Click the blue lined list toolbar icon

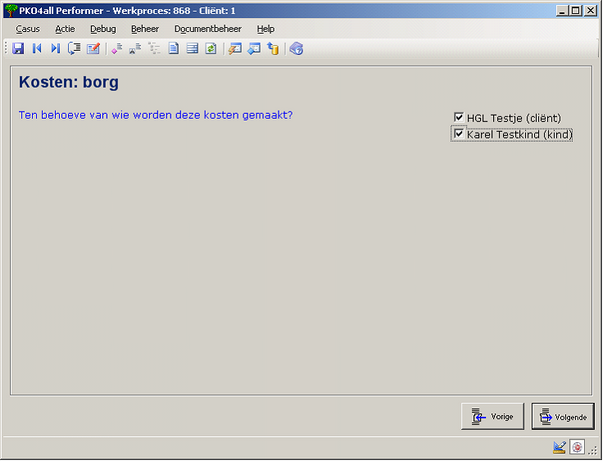pos(192,48)
